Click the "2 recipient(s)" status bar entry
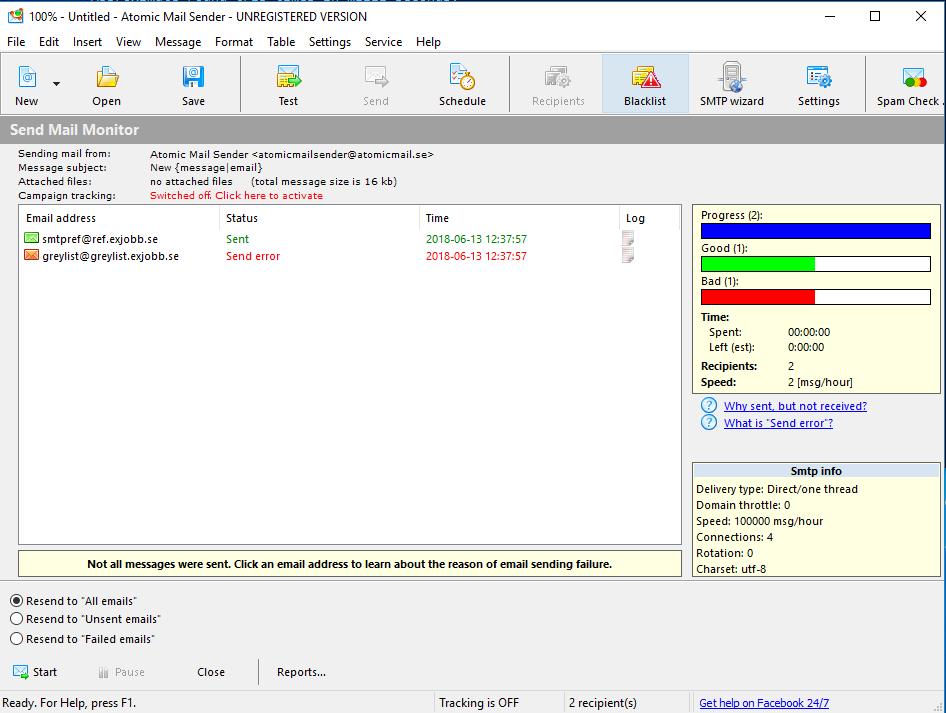Image resolution: width=946 pixels, height=713 pixels. 603,703
